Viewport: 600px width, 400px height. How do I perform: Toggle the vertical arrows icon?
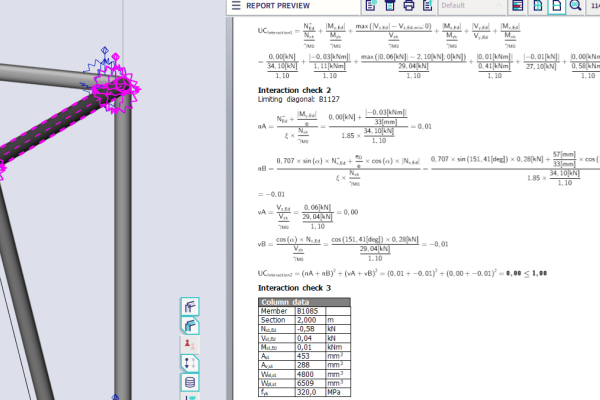(190, 364)
